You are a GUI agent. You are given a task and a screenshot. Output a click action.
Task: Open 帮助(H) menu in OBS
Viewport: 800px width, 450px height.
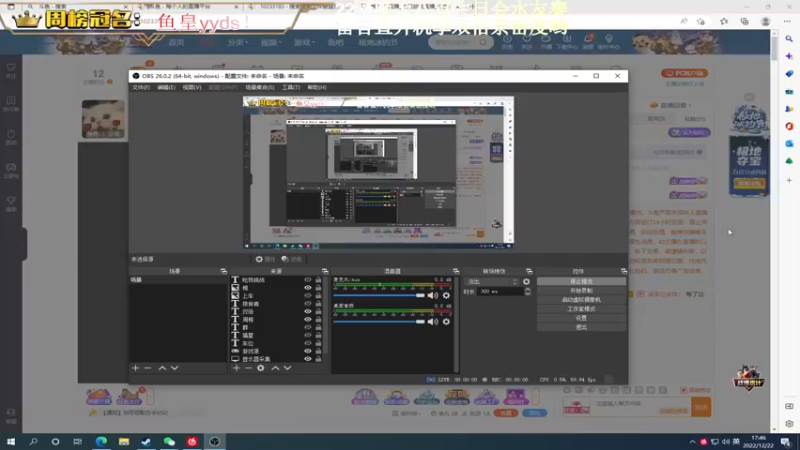click(317, 87)
